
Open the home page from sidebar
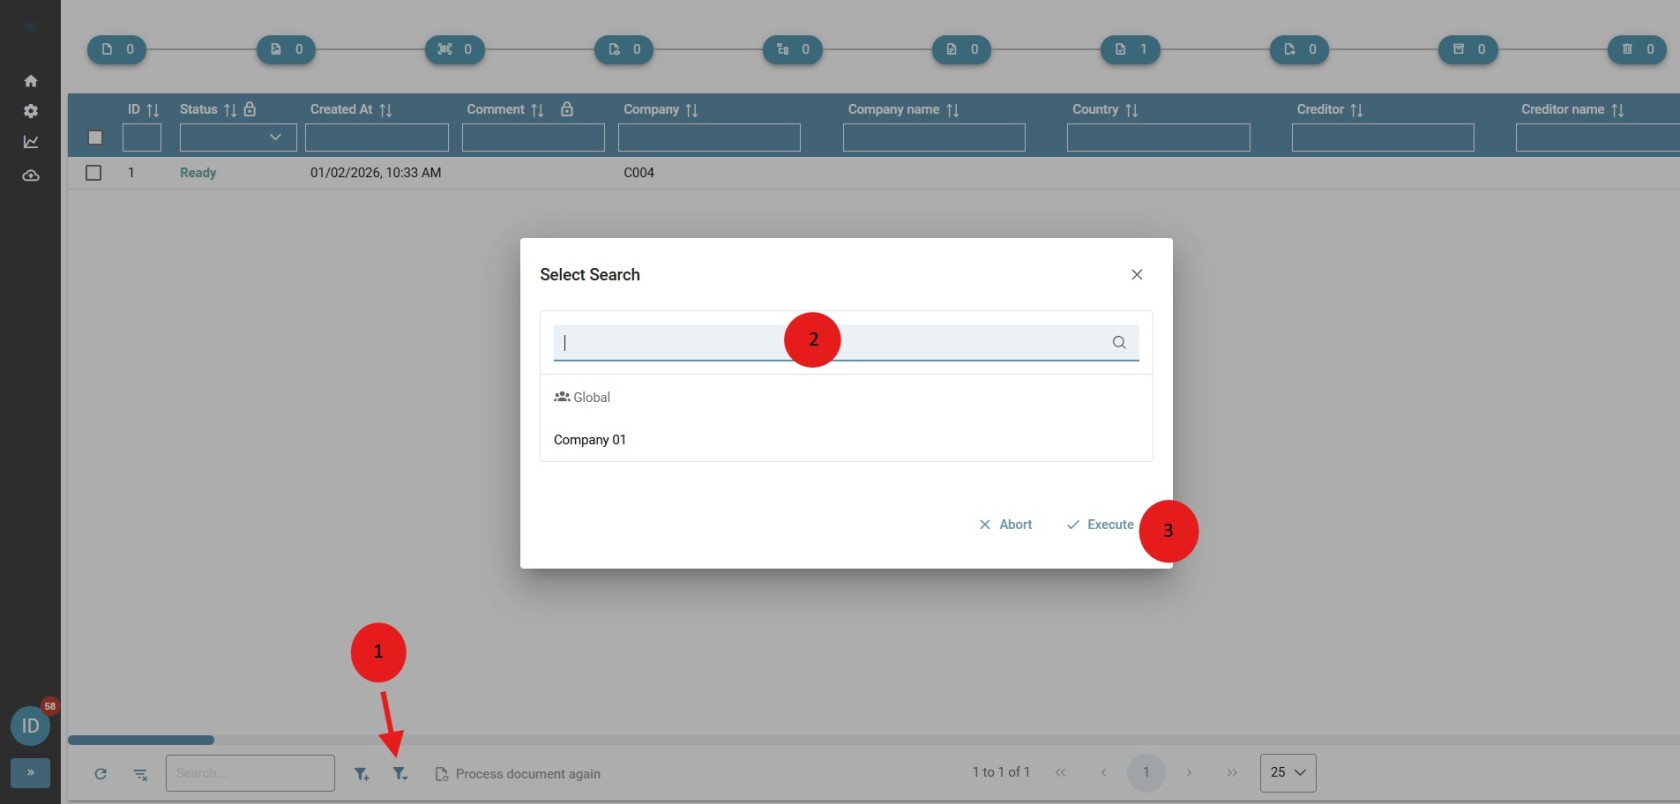31,80
